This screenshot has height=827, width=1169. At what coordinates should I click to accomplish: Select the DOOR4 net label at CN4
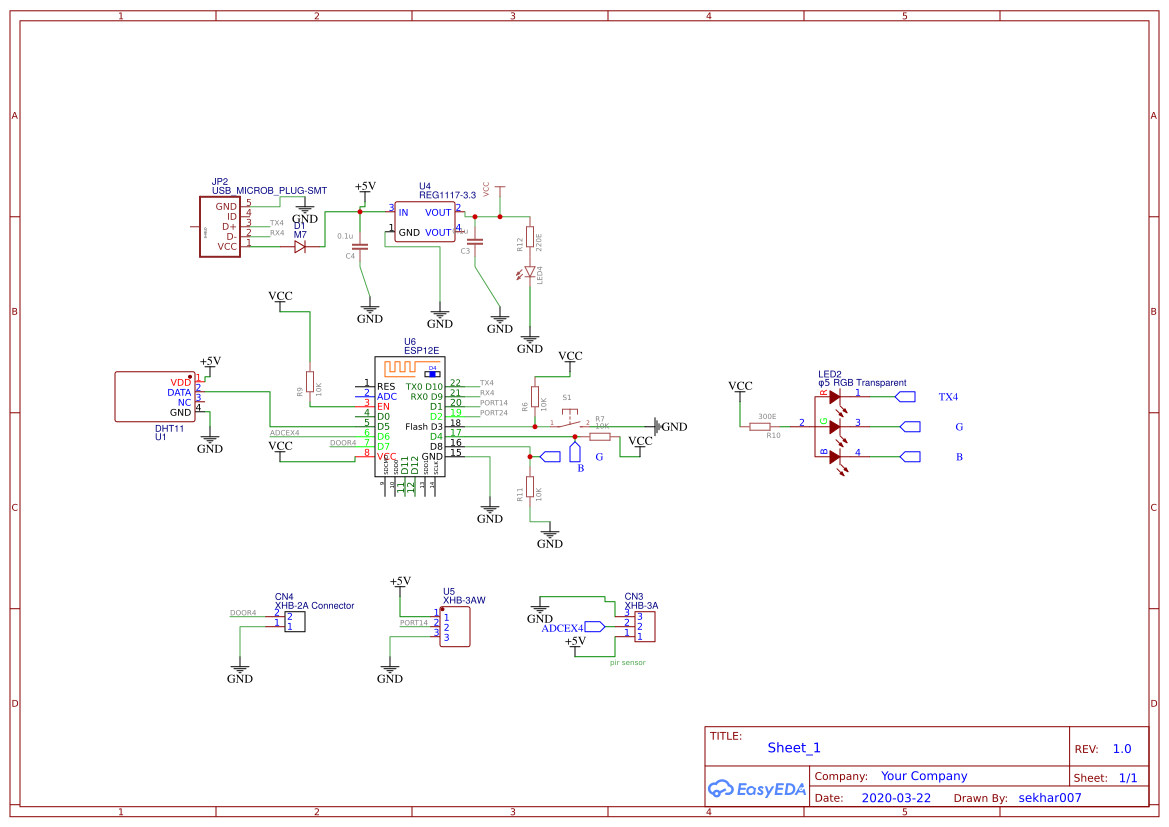[242, 613]
